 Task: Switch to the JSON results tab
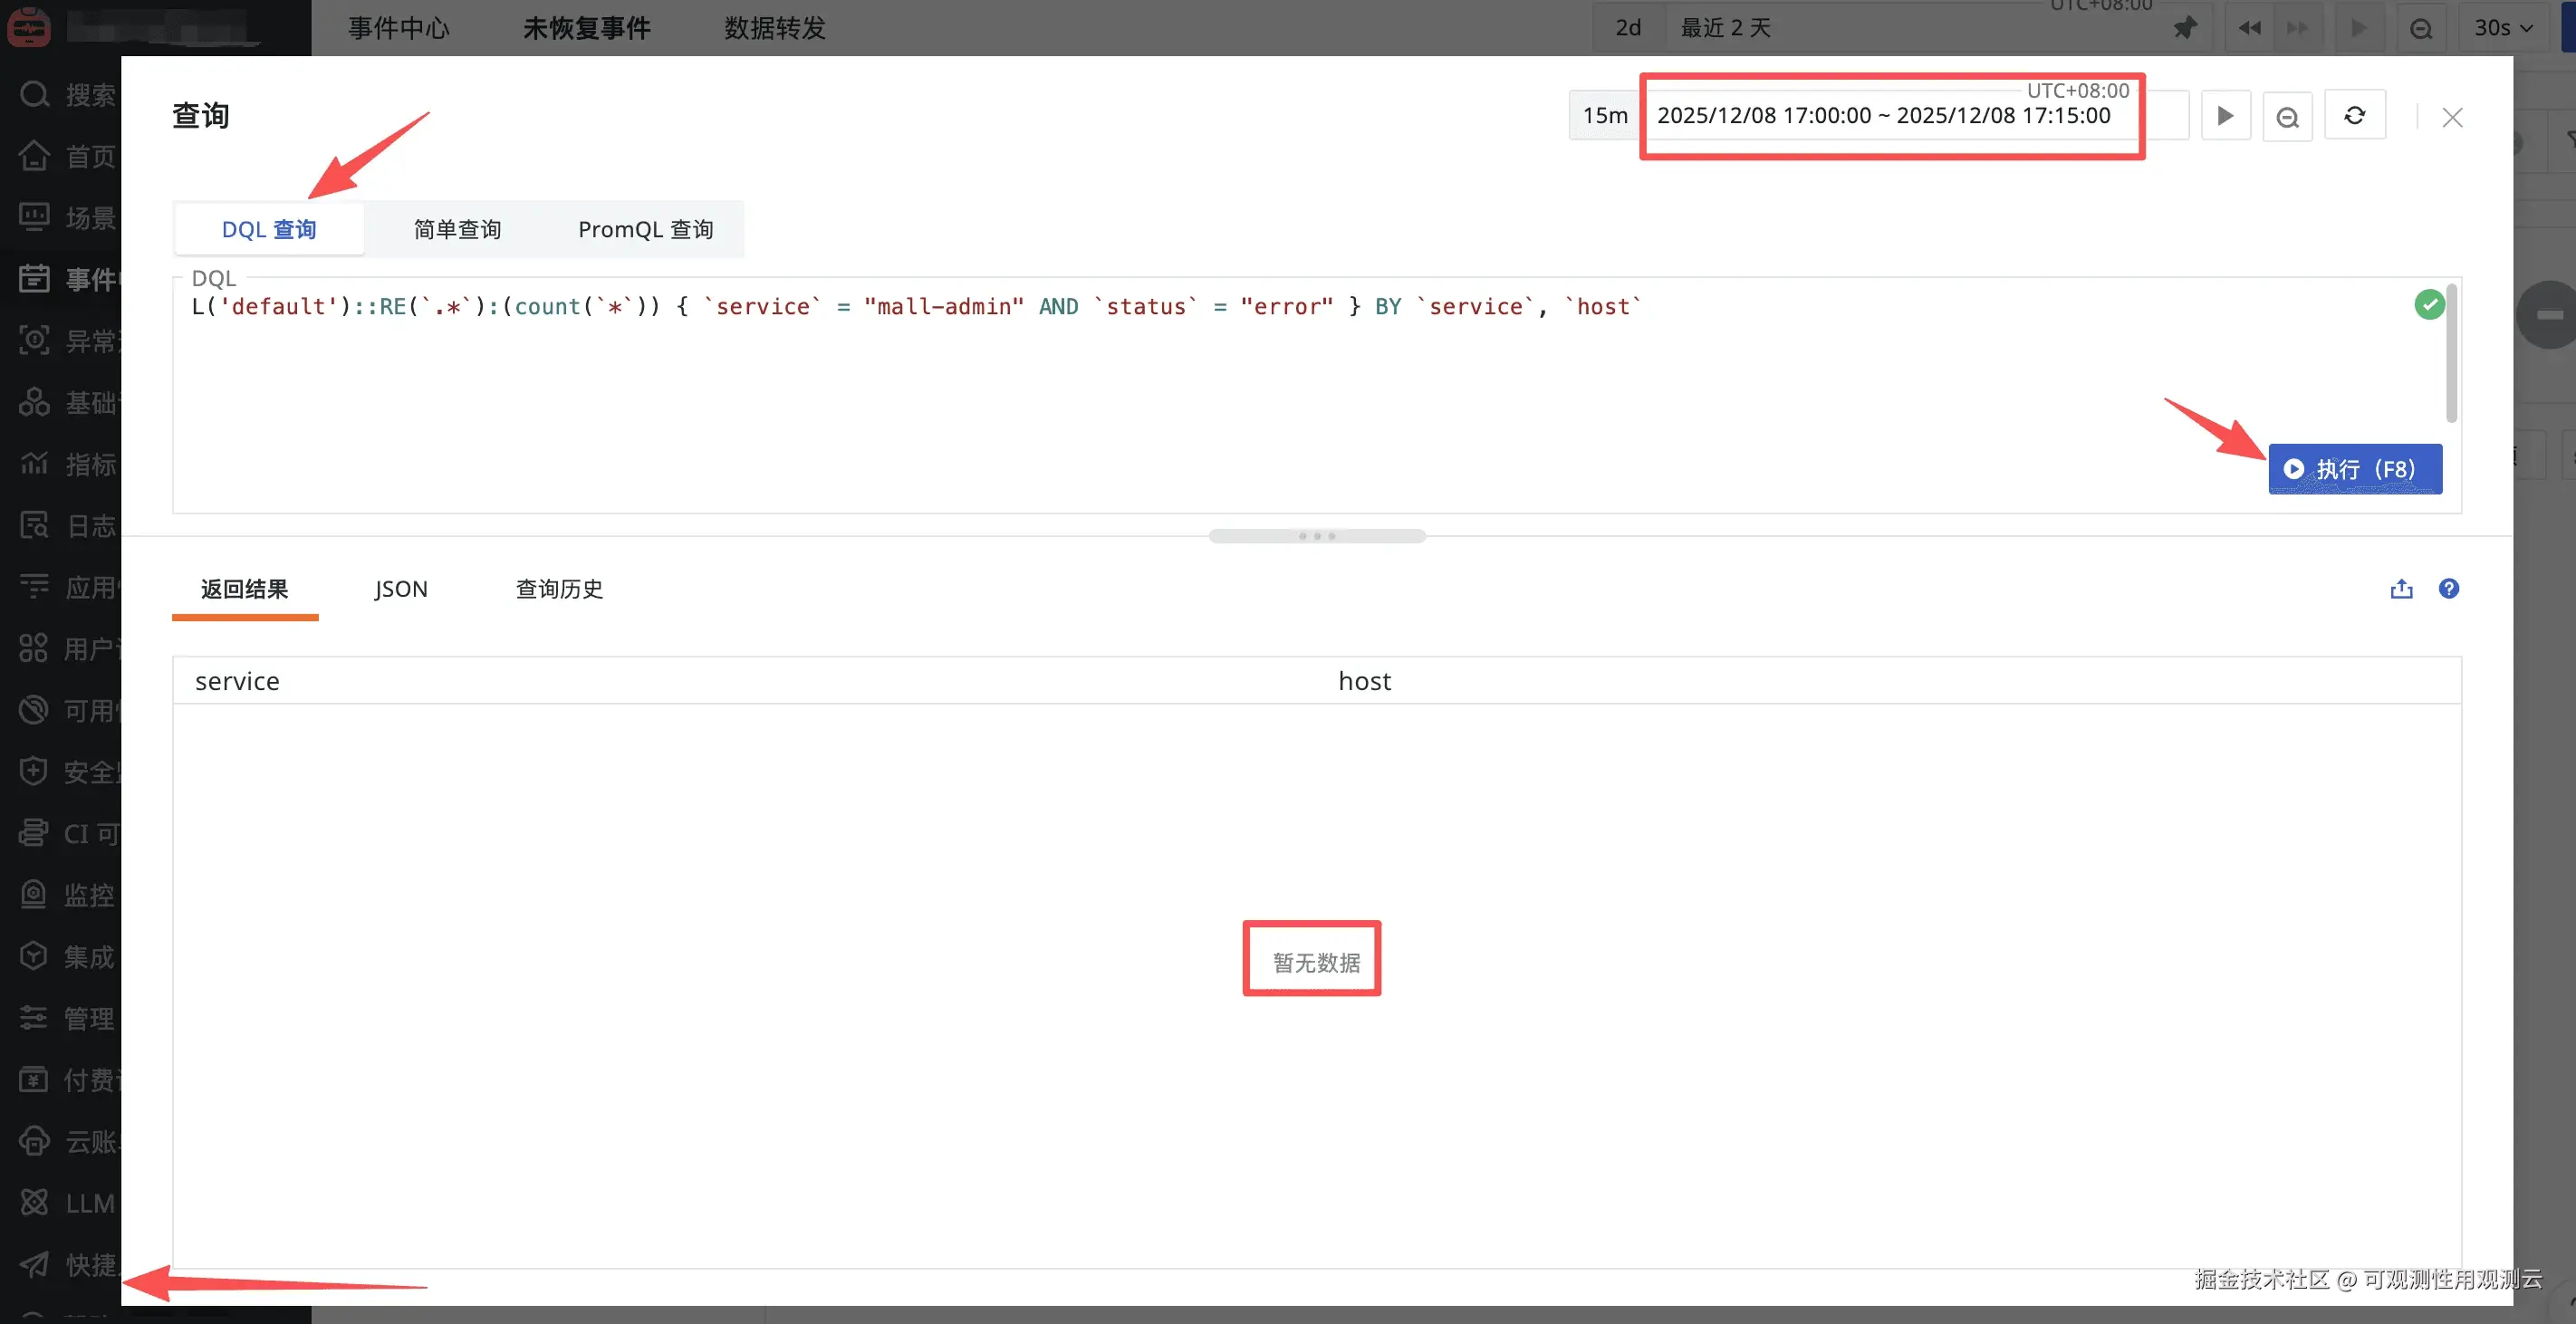[x=401, y=589]
